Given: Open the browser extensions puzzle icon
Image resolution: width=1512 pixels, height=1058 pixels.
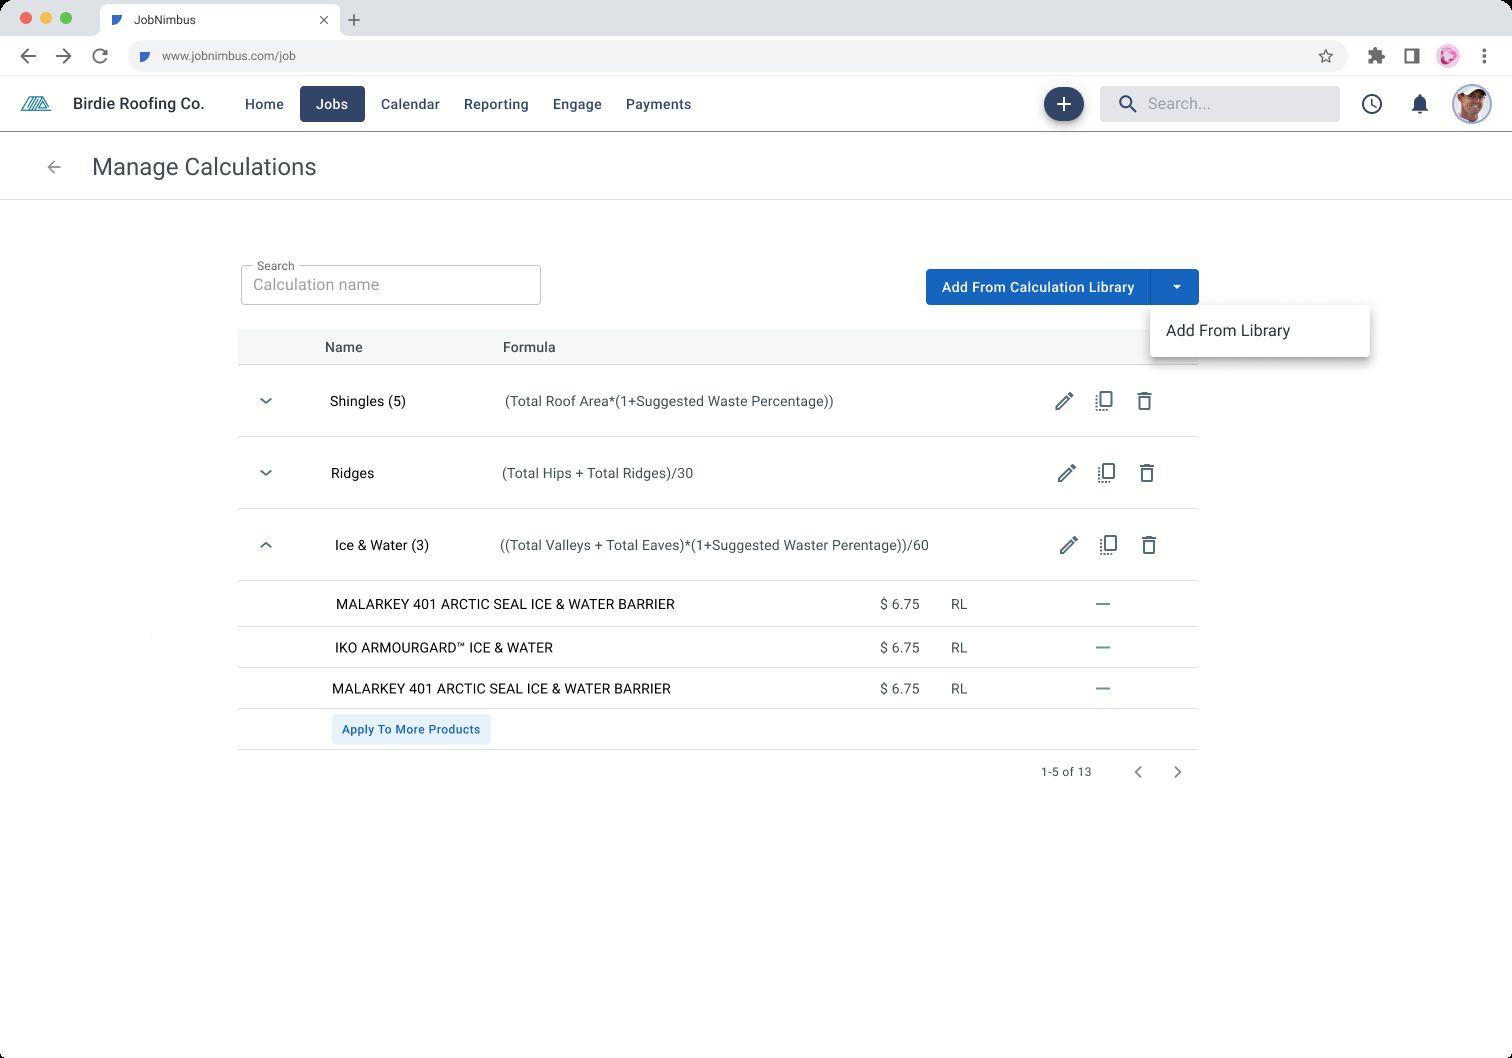Looking at the screenshot, I should [x=1377, y=56].
